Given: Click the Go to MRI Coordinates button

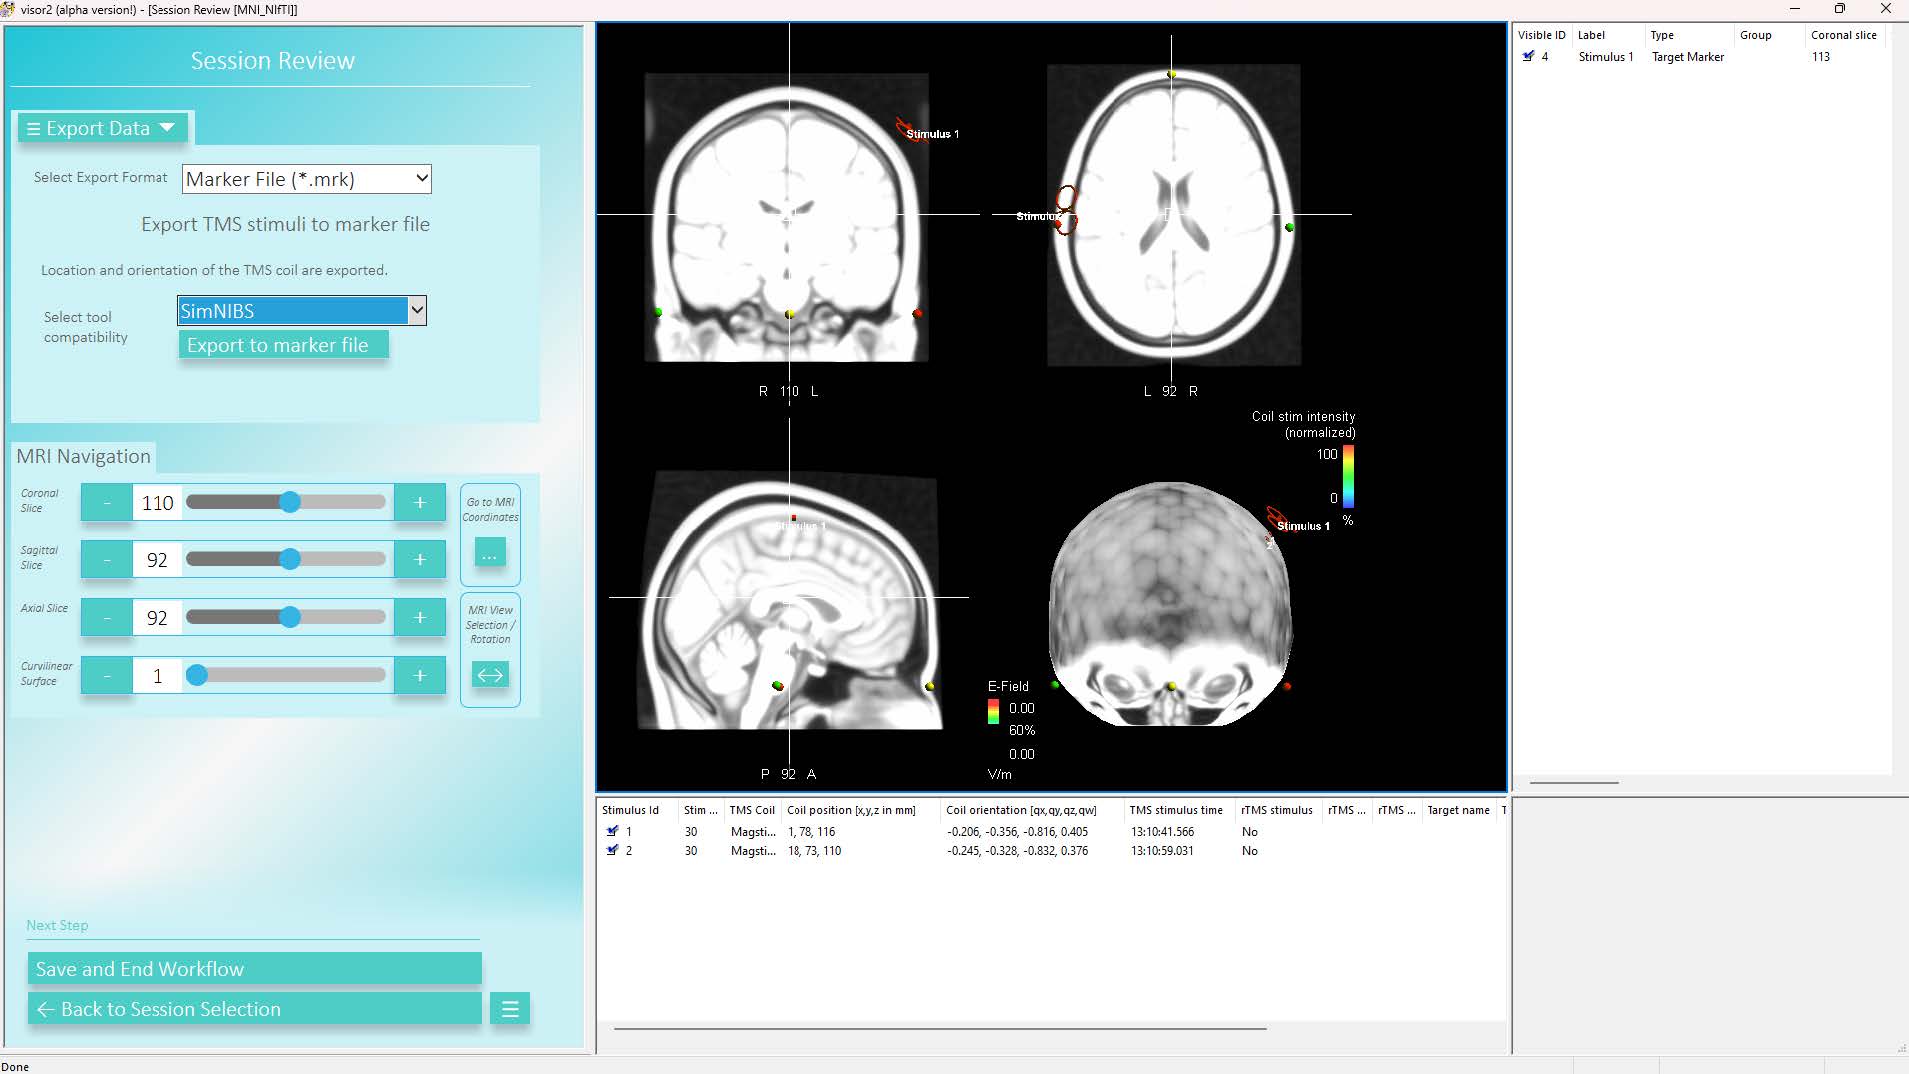Looking at the screenshot, I should click(x=489, y=553).
